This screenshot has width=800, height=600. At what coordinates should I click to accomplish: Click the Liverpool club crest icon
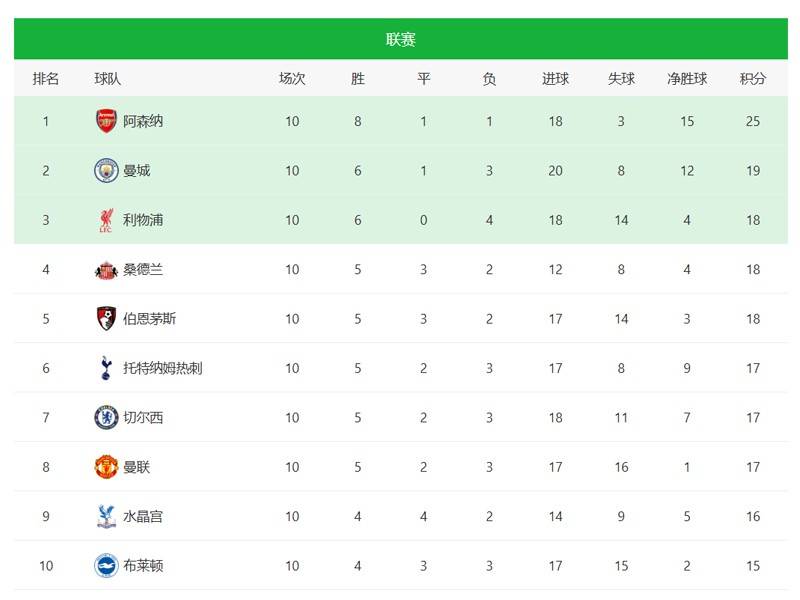tap(106, 220)
